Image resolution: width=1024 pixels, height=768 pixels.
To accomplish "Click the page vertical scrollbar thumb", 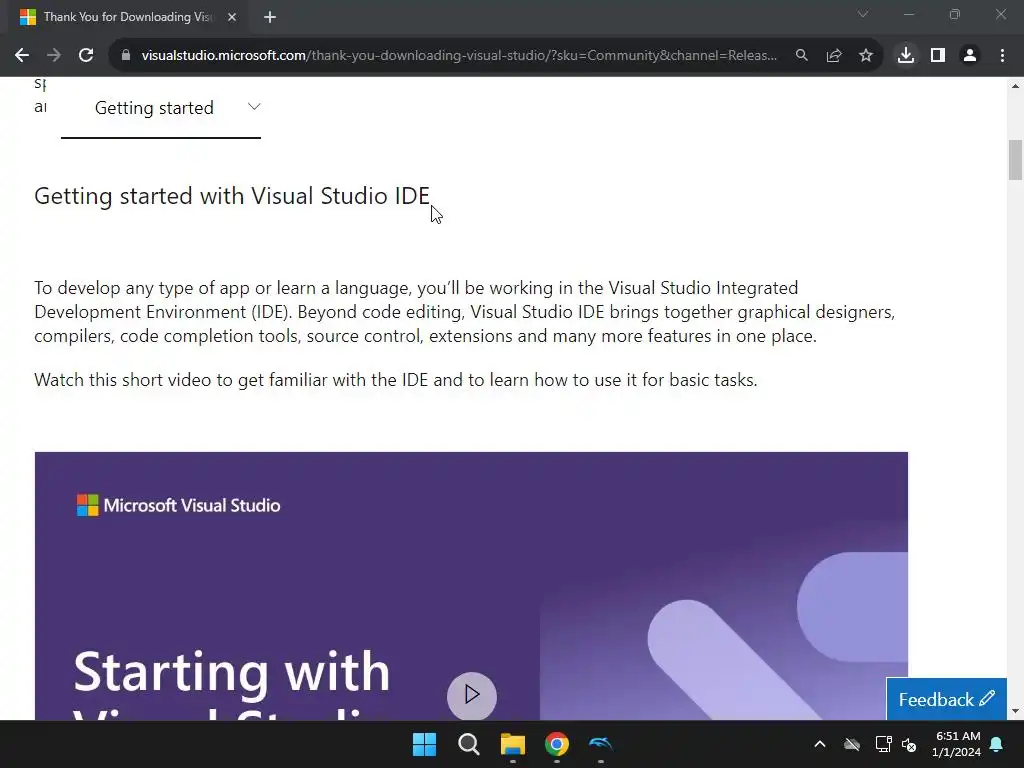I will click(1015, 160).
